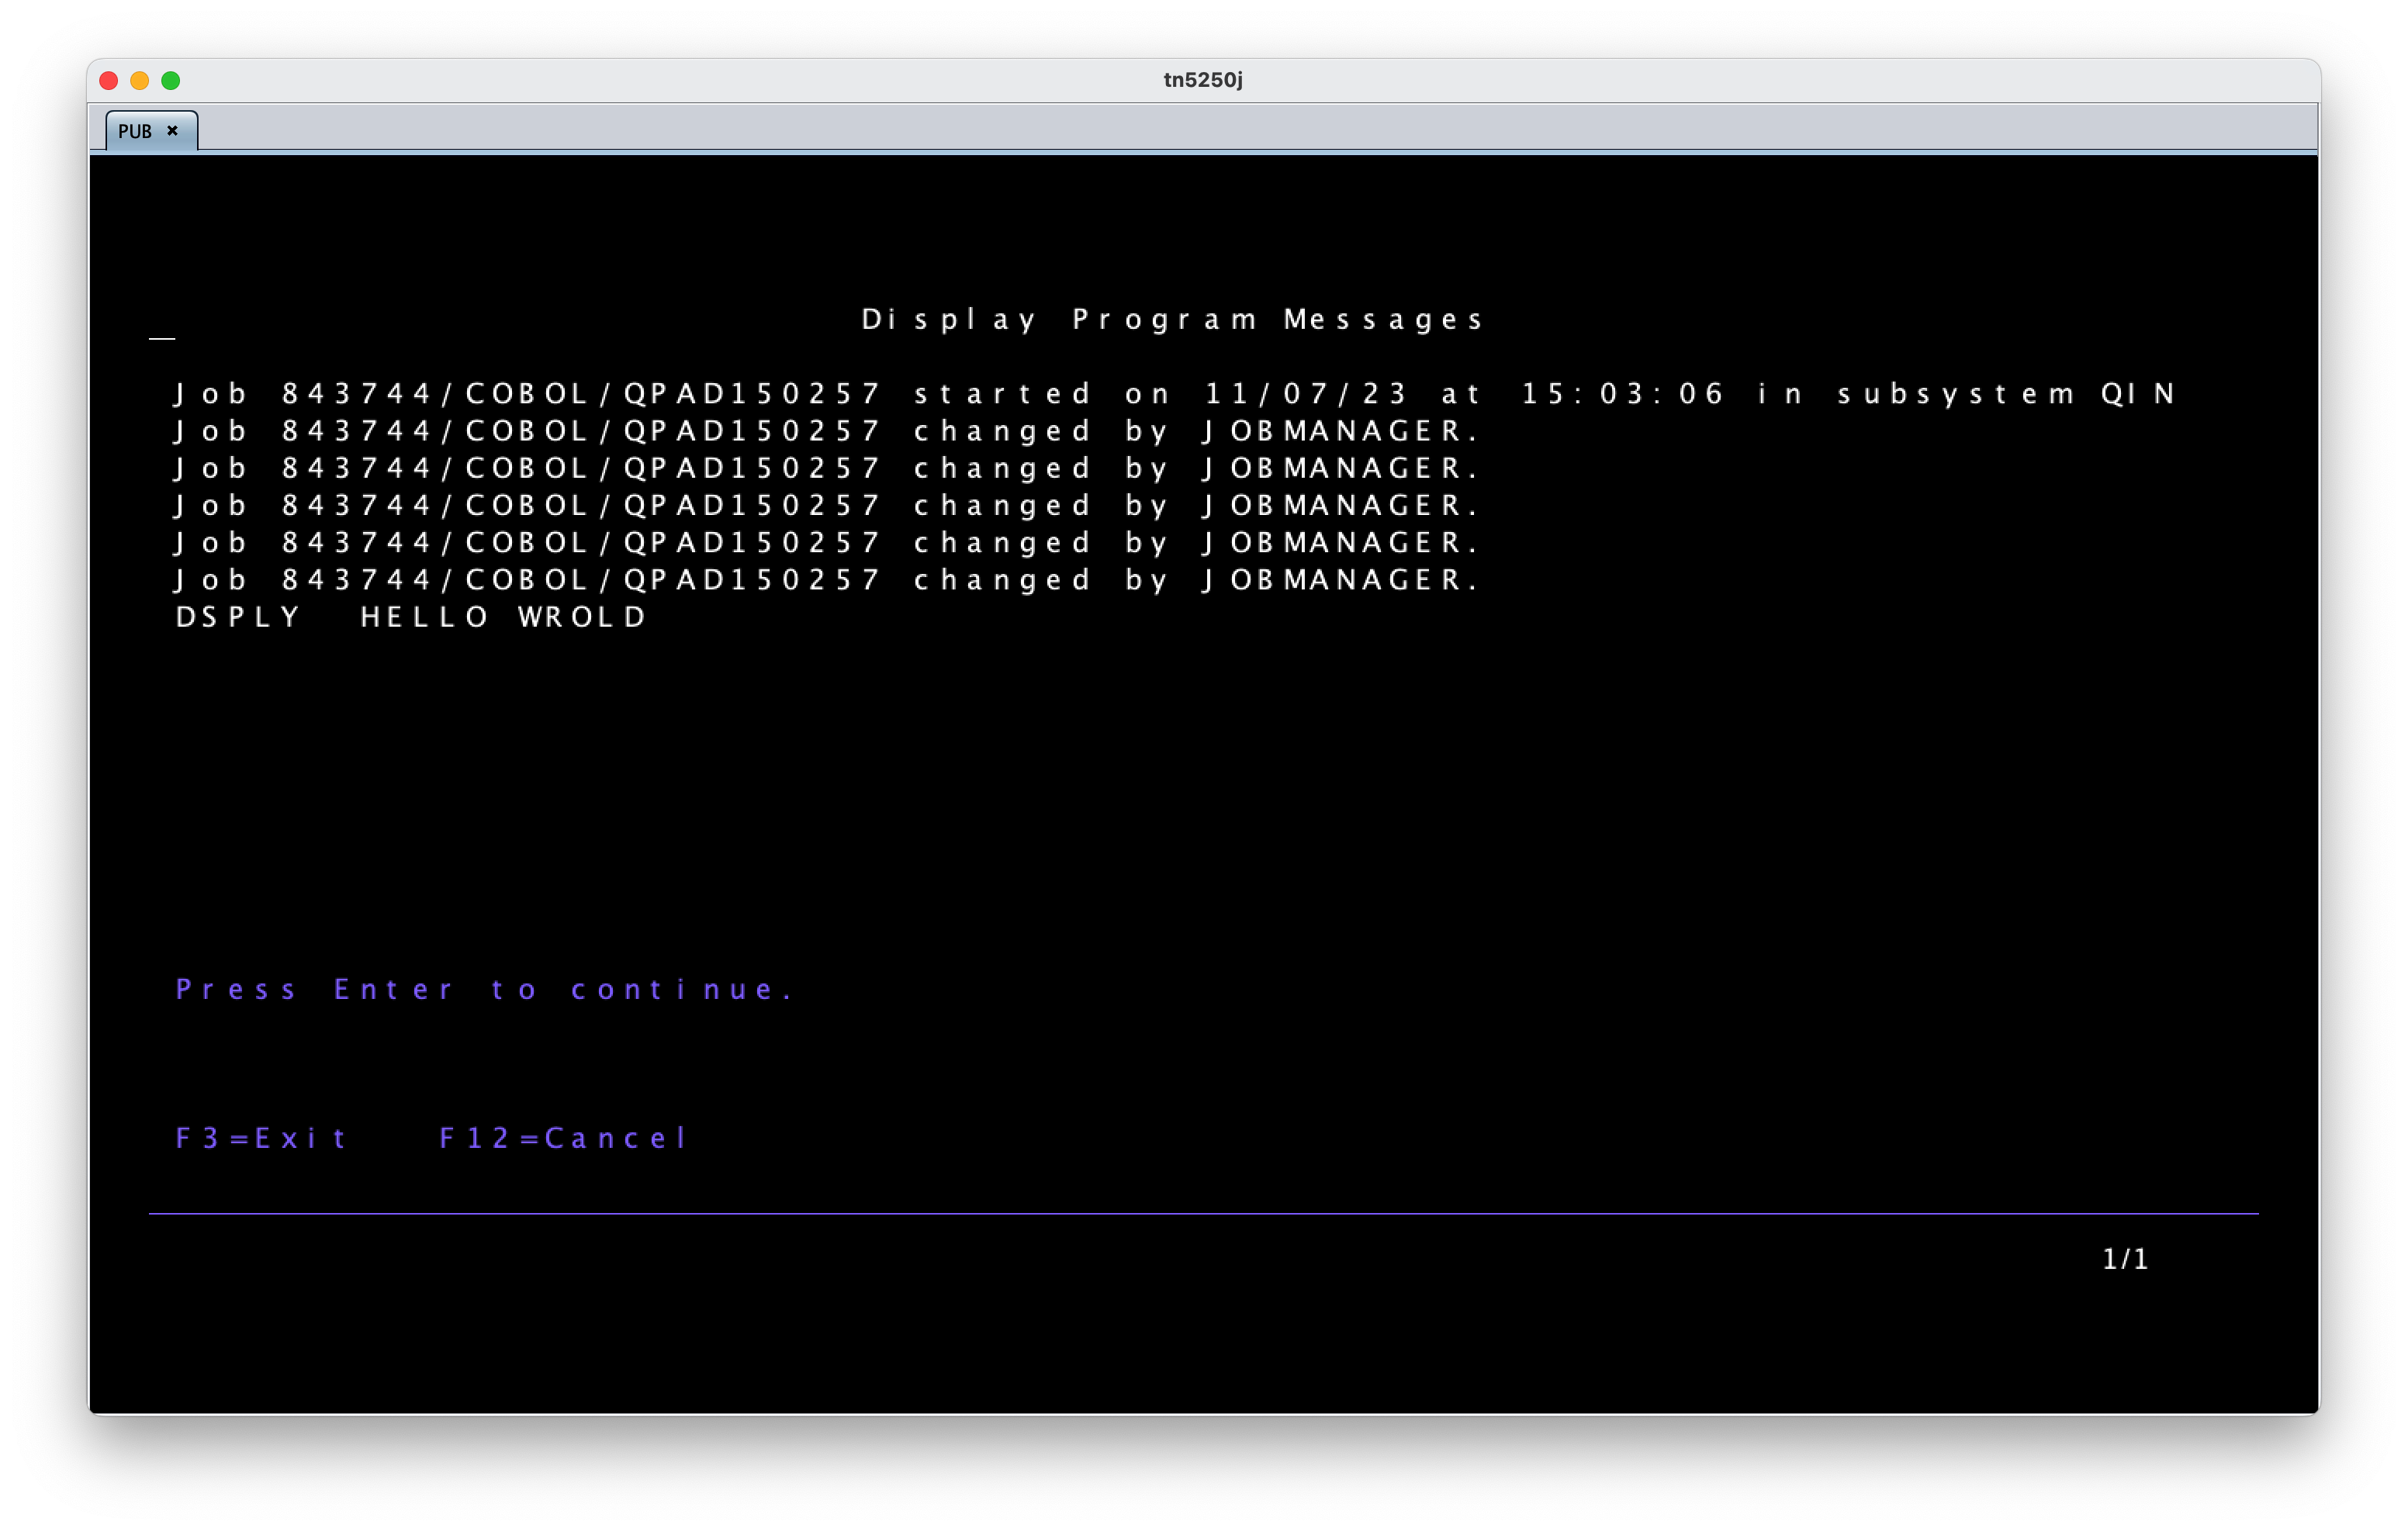
Task: Click the subsystem QIN text
Action: tap(2005, 393)
